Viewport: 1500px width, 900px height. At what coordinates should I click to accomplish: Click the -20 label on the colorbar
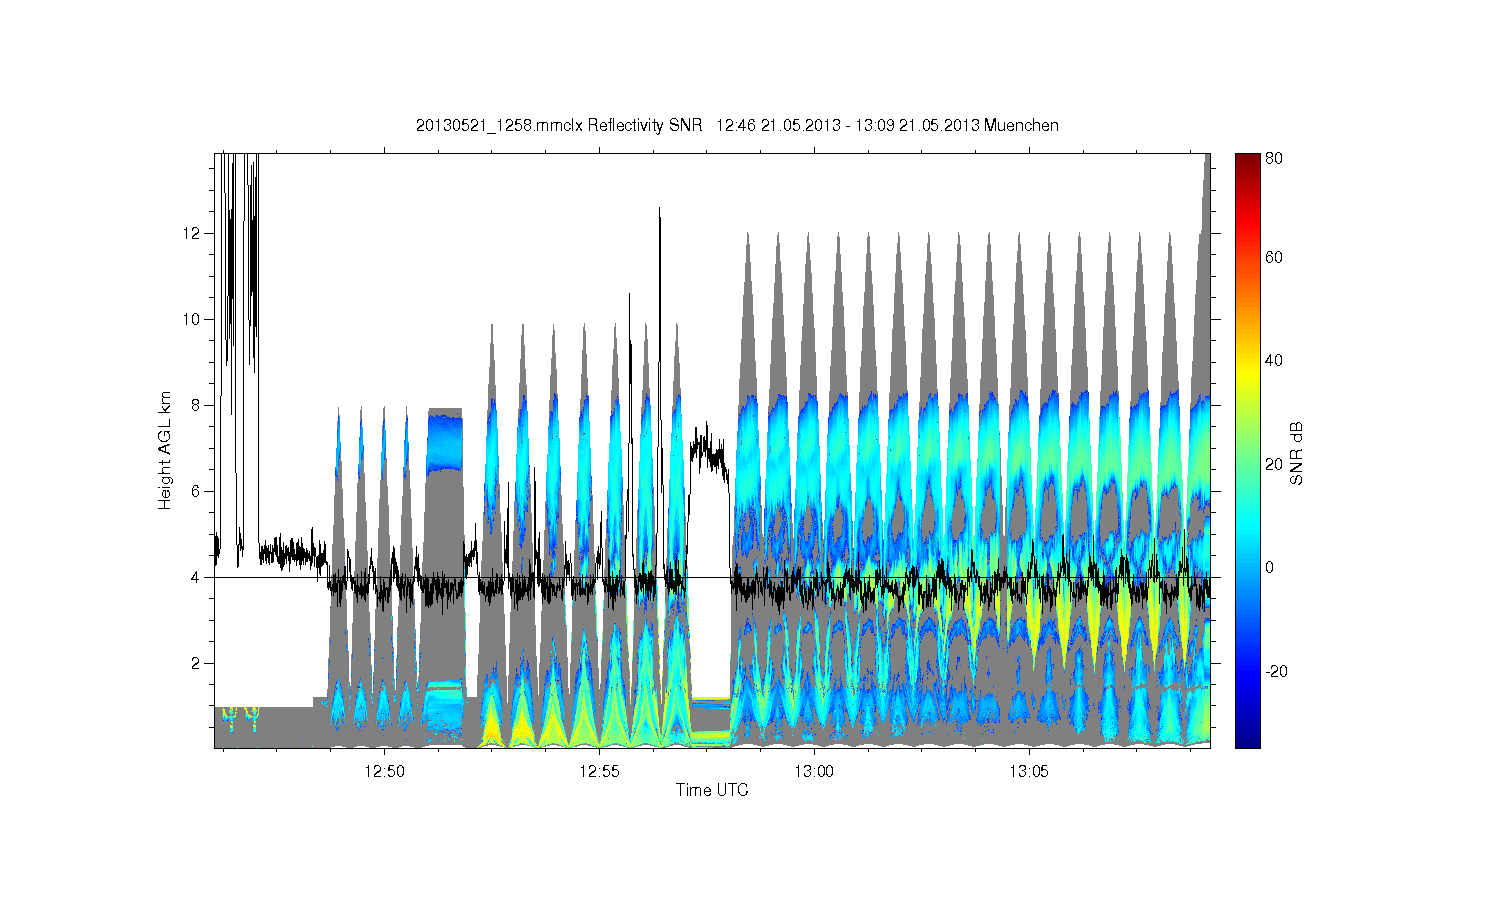(1276, 671)
